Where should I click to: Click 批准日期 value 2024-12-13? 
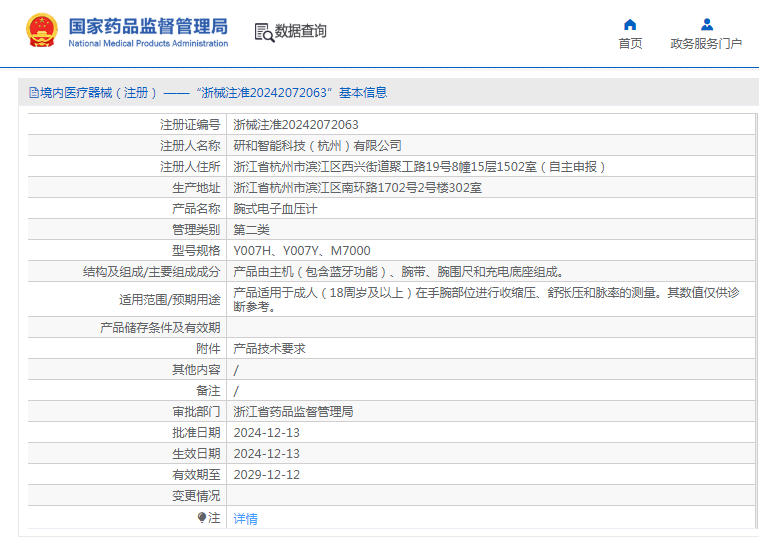point(267,433)
